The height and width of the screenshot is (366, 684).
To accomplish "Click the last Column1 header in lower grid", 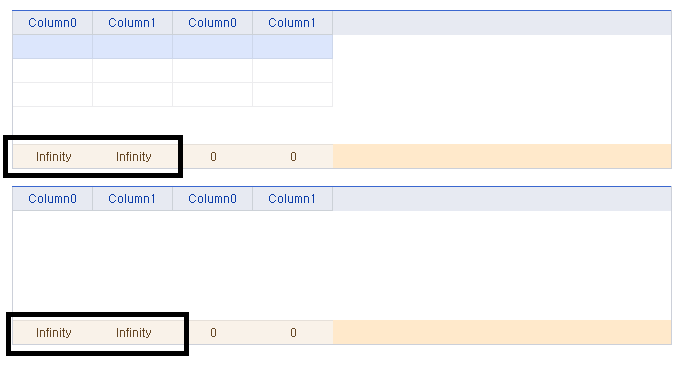I will point(292,199).
